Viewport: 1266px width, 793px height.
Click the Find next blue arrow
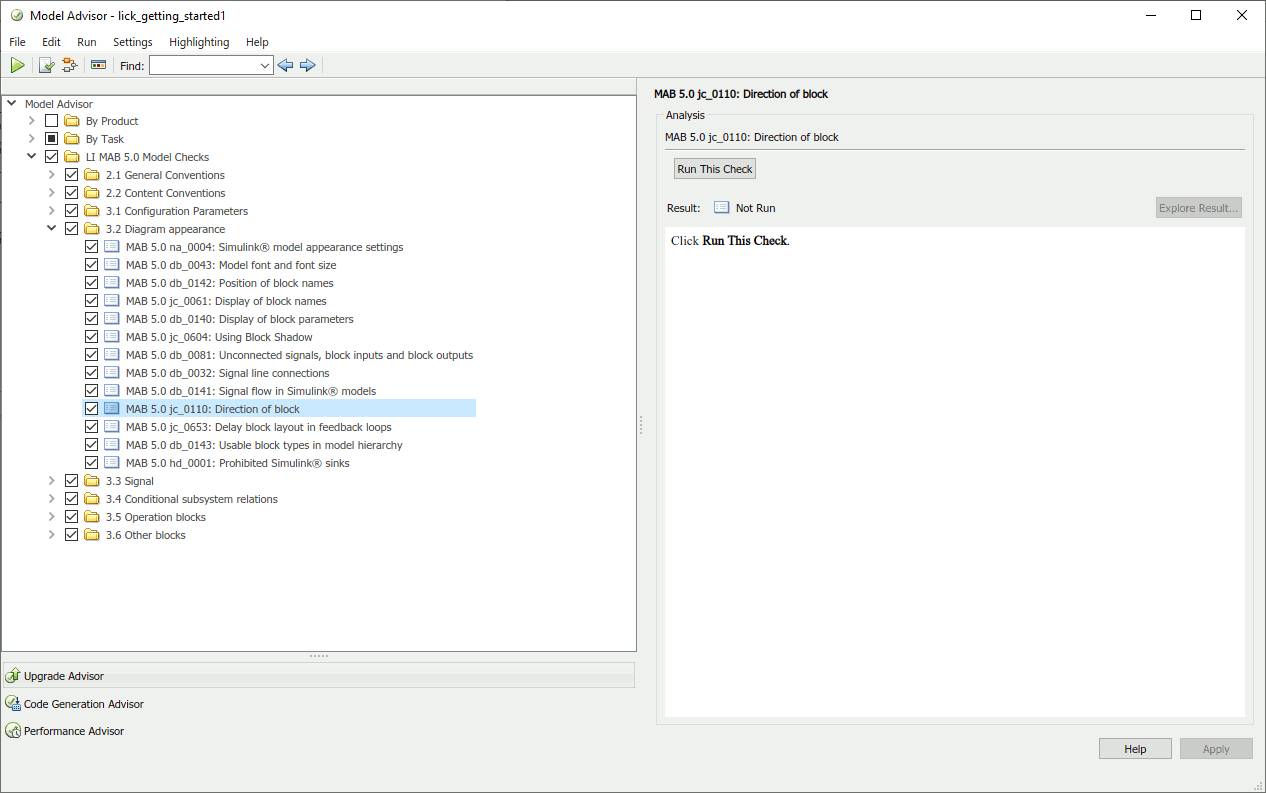(x=308, y=65)
